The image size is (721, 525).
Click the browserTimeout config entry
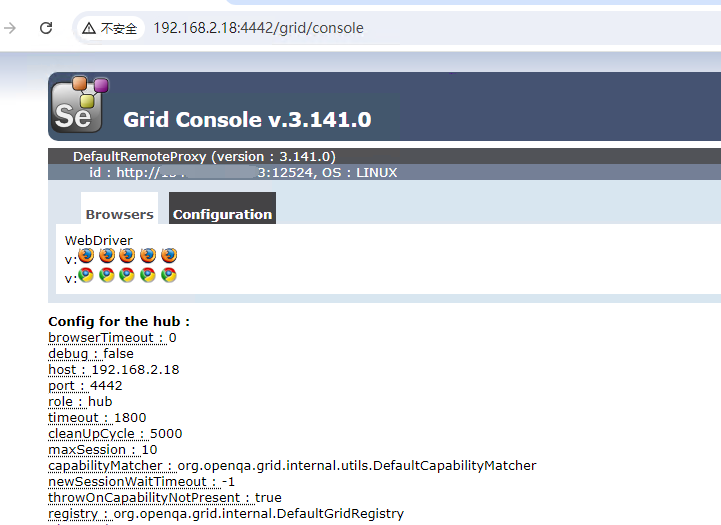point(112,338)
